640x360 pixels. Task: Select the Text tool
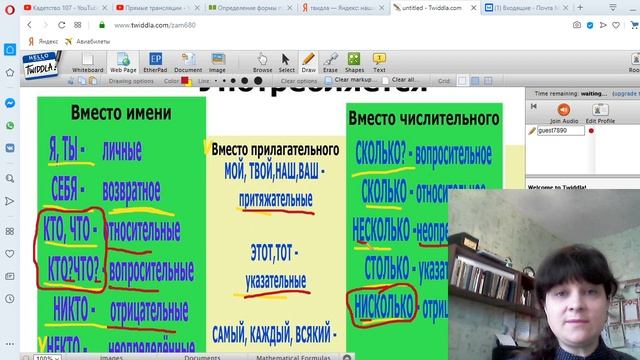coord(379,62)
